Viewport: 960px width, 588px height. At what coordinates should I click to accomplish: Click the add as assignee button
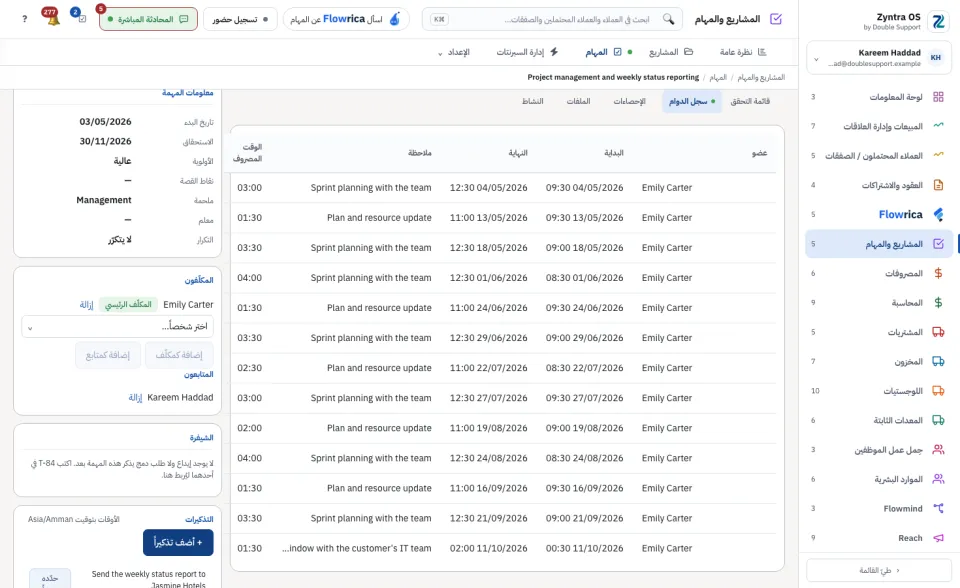[x=179, y=355]
